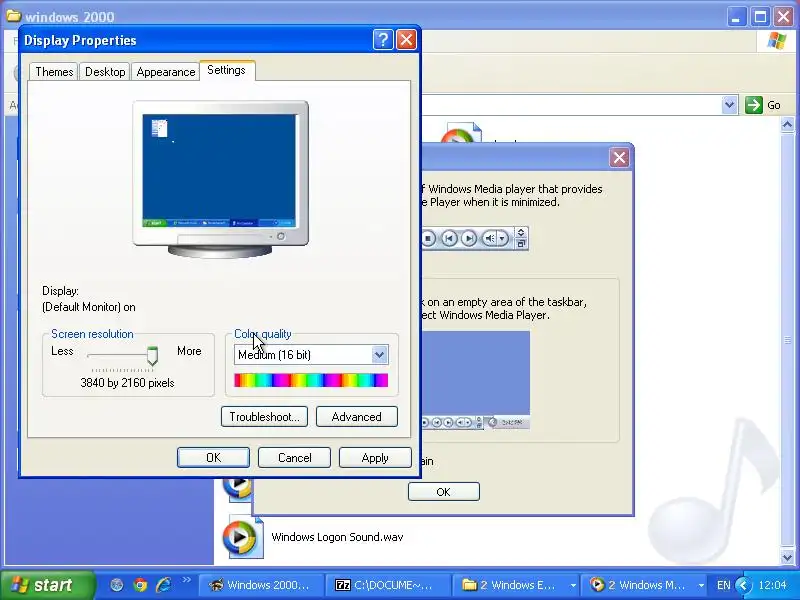Expand hidden system tray icons
Image resolution: width=800 pixels, height=600 pixels.
pyautogui.click(x=744, y=585)
